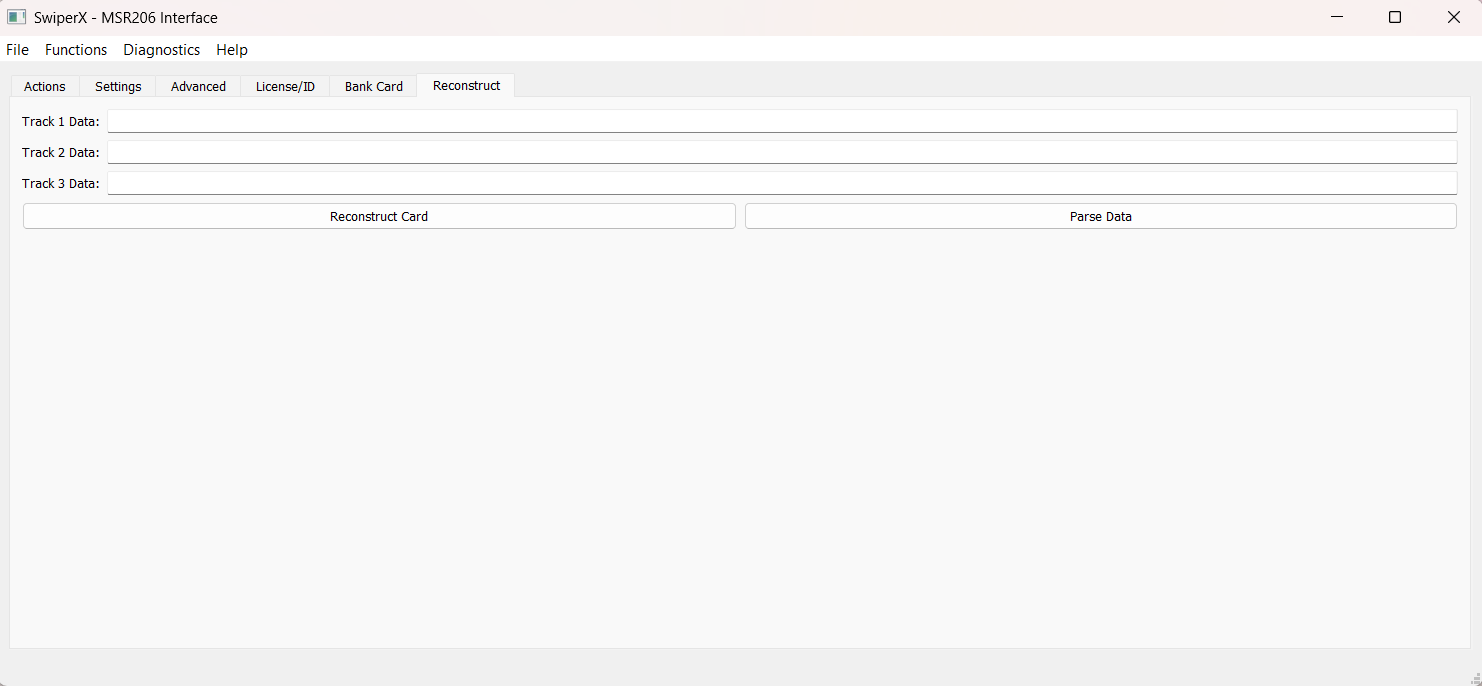This screenshot has width=1482, height=686.
Task: Click the SwiperX app icon in title bar
Action: point(17,18)
